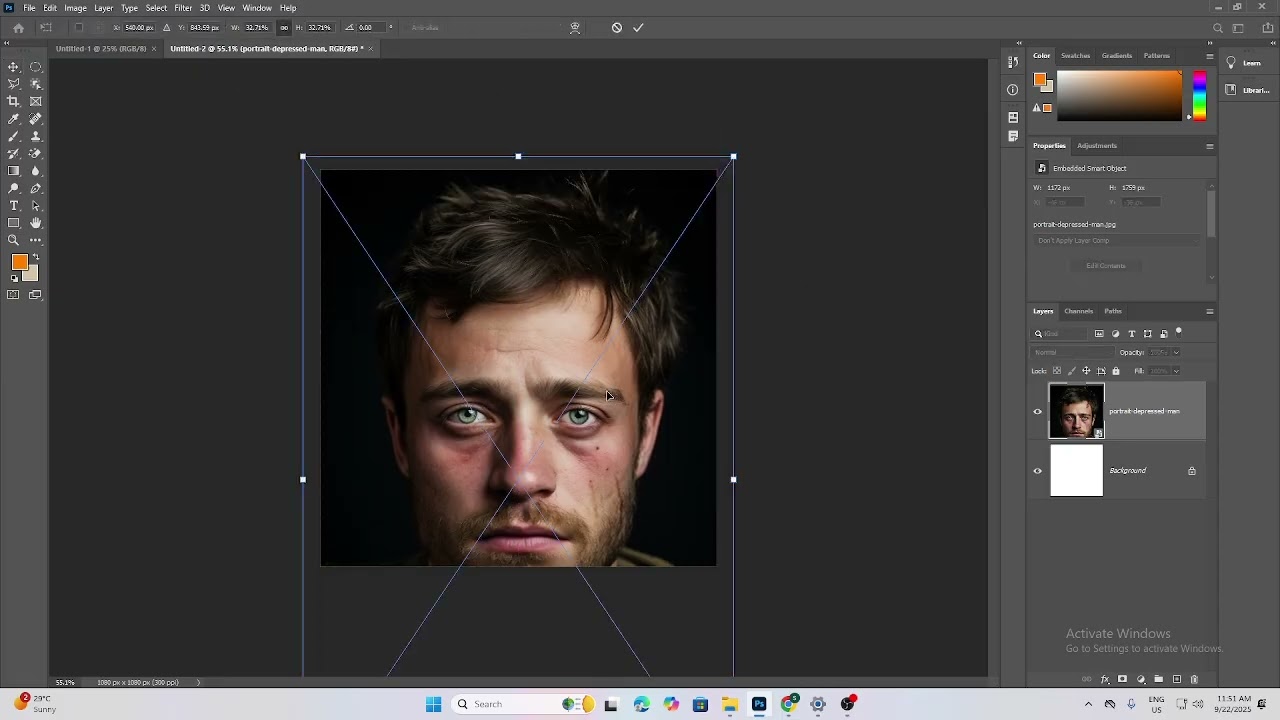Viewport: 1280px width, 720px height.
Task: Select the Blur tool
Action: [x=36, y=171]
